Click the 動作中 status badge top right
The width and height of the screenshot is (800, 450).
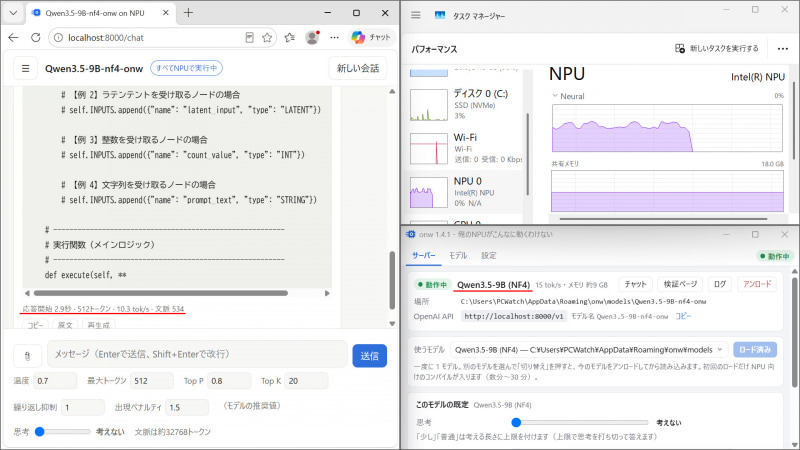pyautogui.click(x=774, y=256)
